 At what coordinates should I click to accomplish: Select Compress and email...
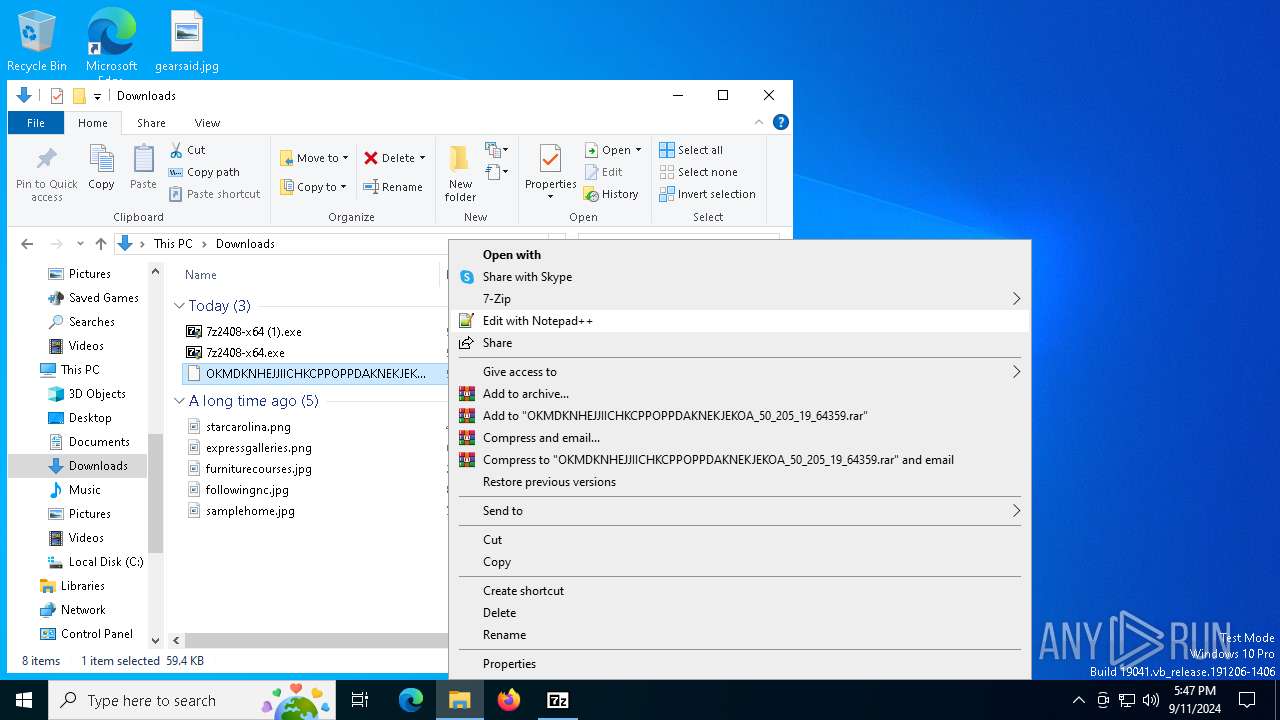(x=740, y=438)
